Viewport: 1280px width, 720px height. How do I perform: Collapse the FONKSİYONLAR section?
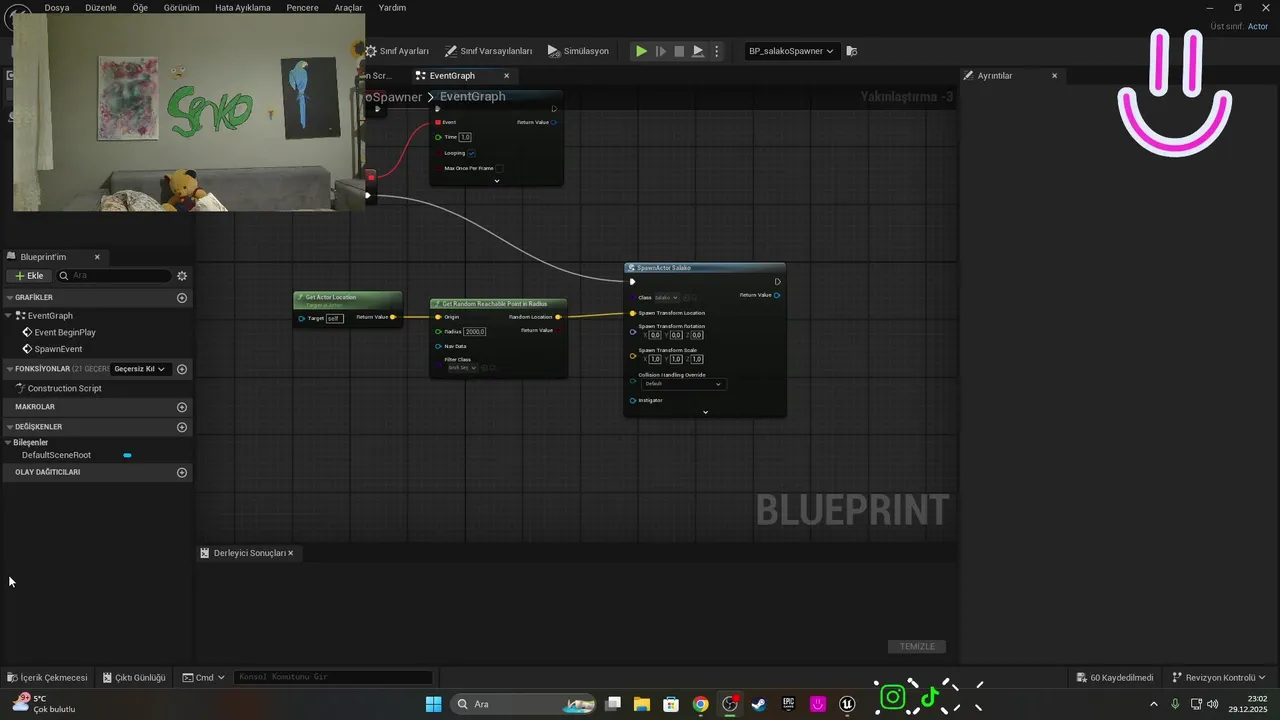9,369
